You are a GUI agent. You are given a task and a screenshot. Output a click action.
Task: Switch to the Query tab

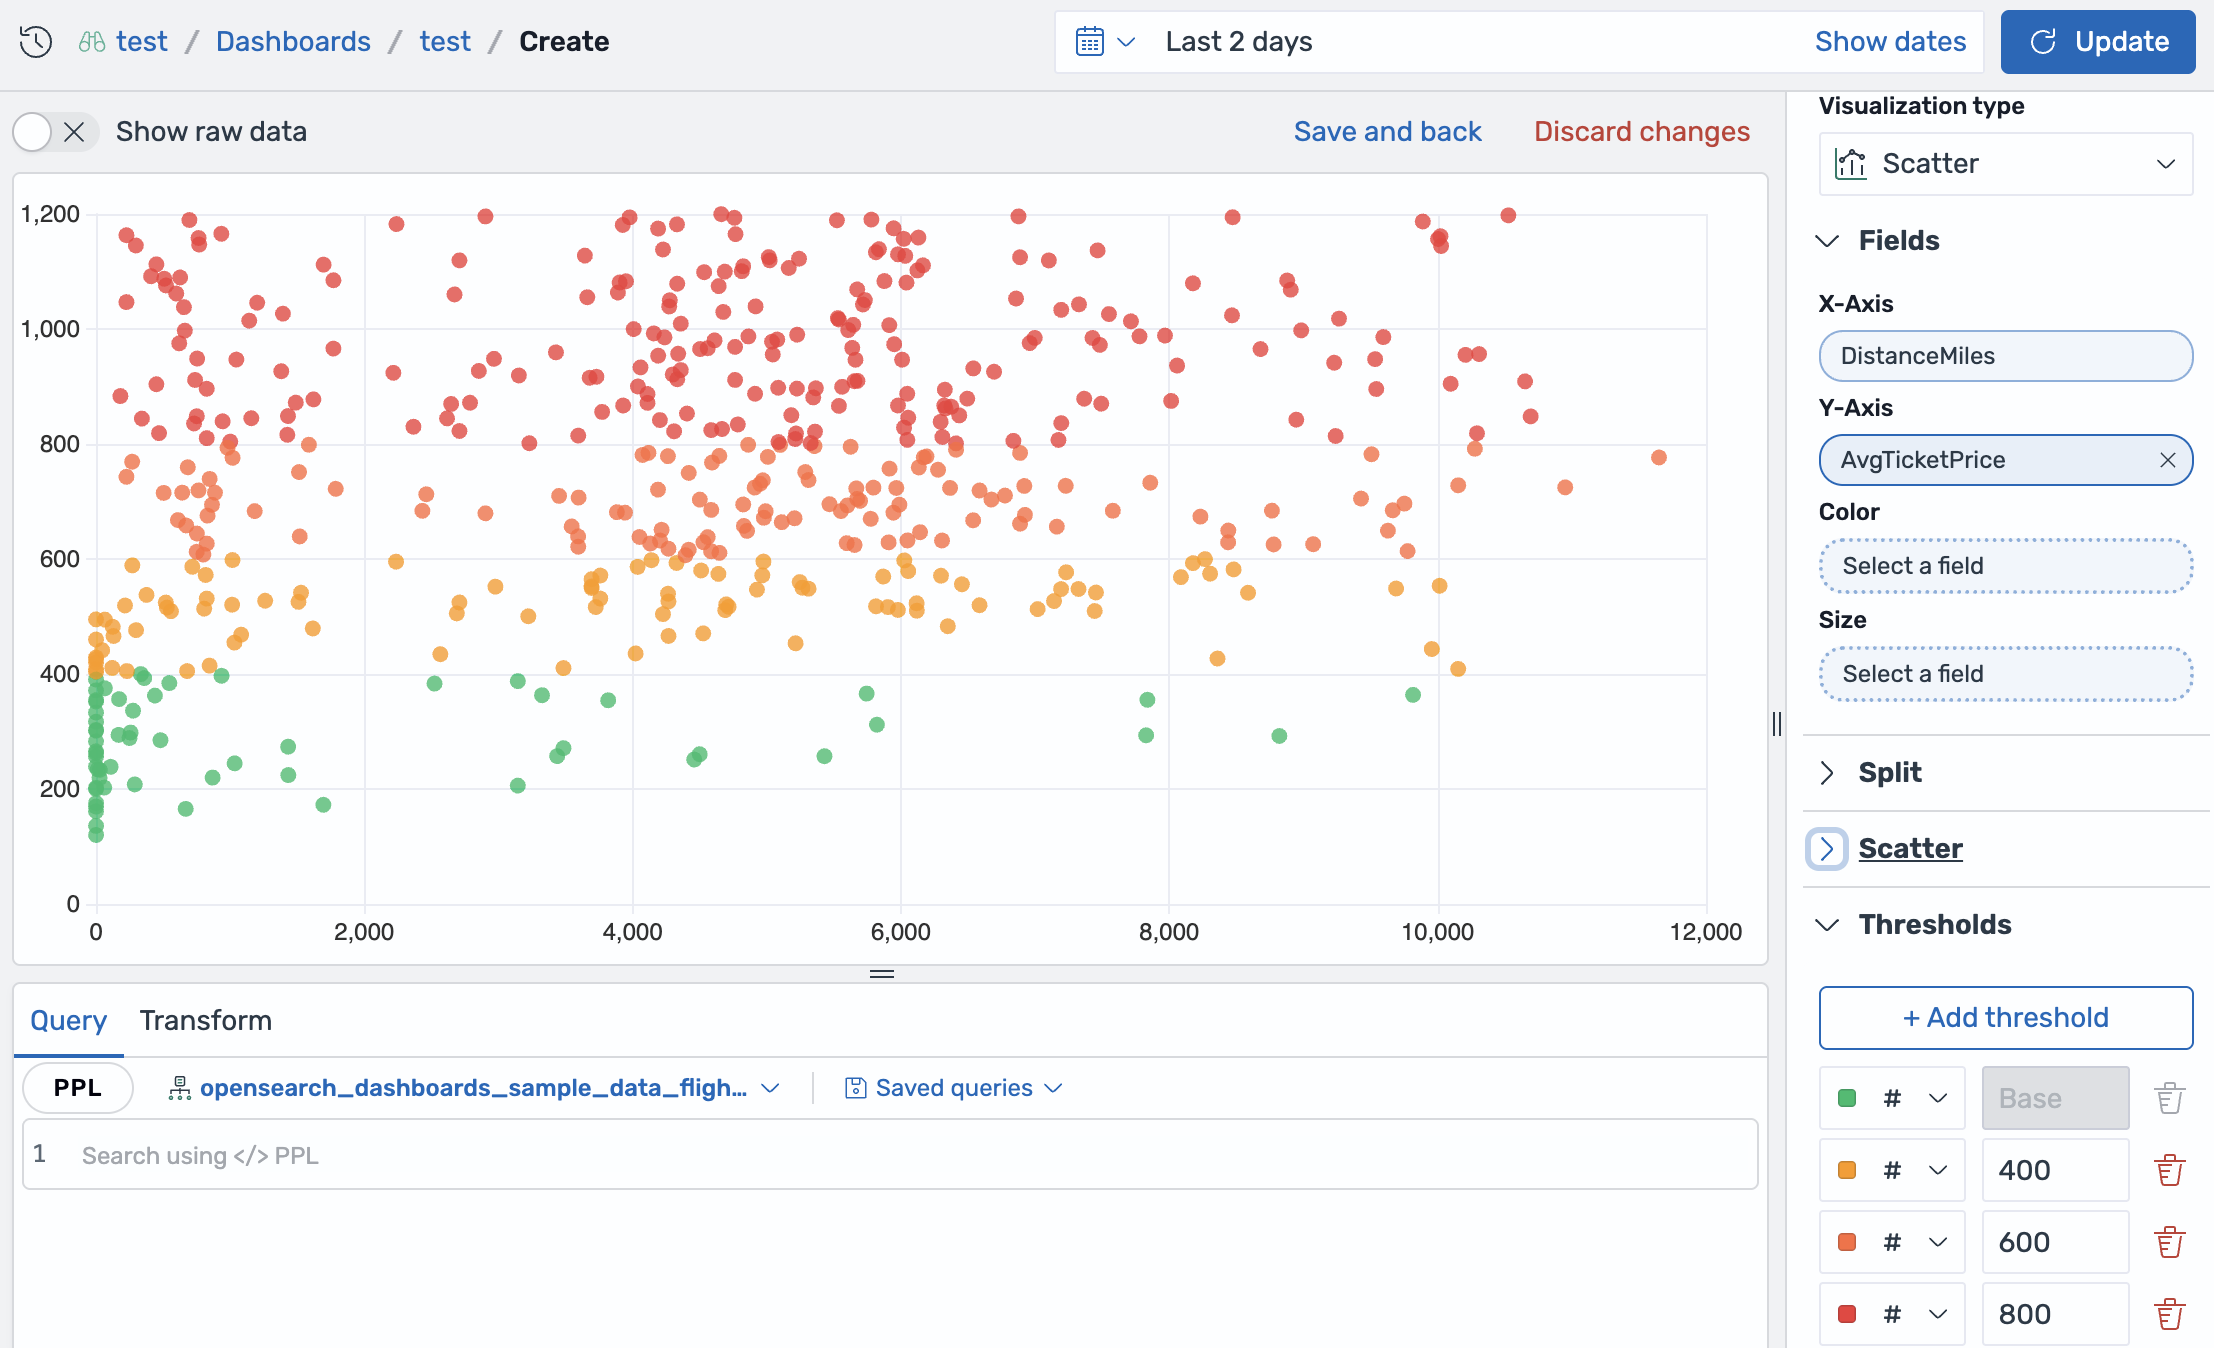coord(68,1020)
